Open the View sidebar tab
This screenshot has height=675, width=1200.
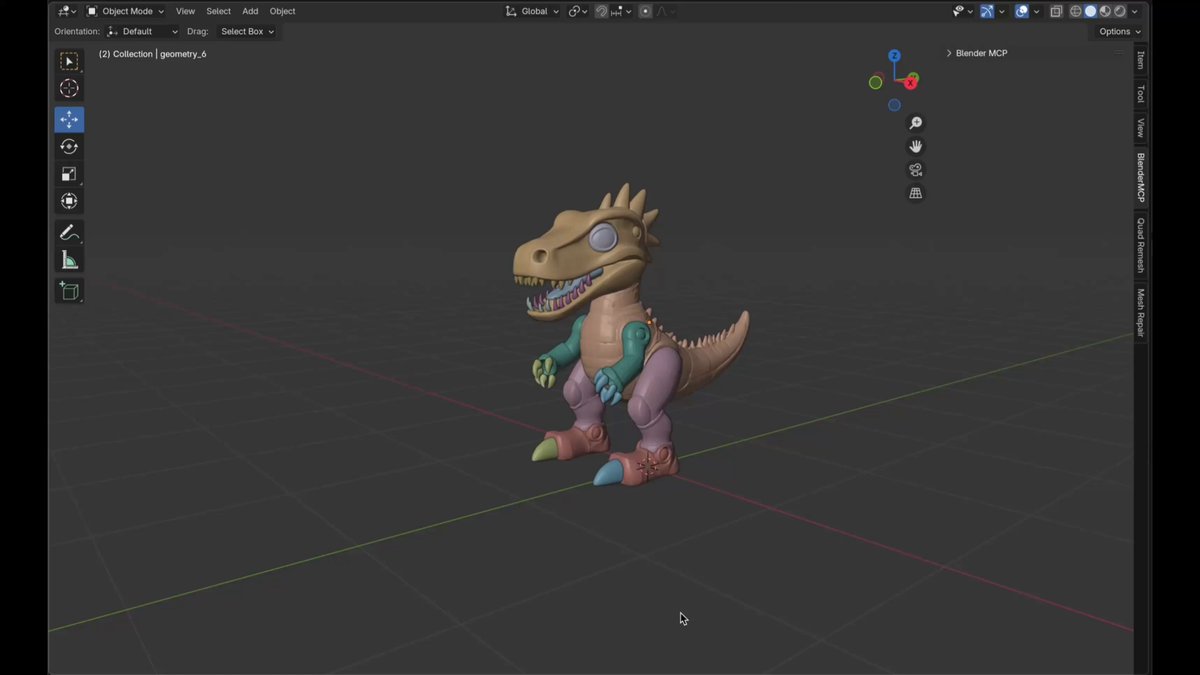tap(1141, 128)
